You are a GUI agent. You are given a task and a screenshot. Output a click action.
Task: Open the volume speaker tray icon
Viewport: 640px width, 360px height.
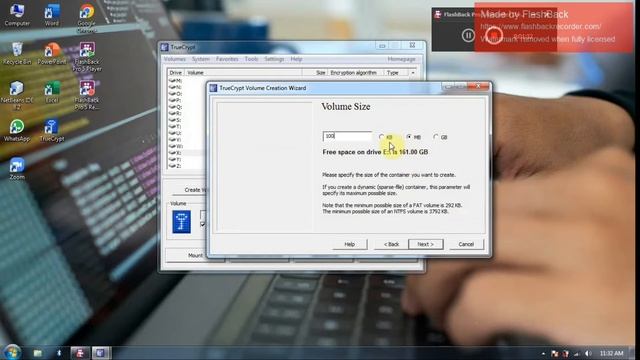click(x=588, y=353)
